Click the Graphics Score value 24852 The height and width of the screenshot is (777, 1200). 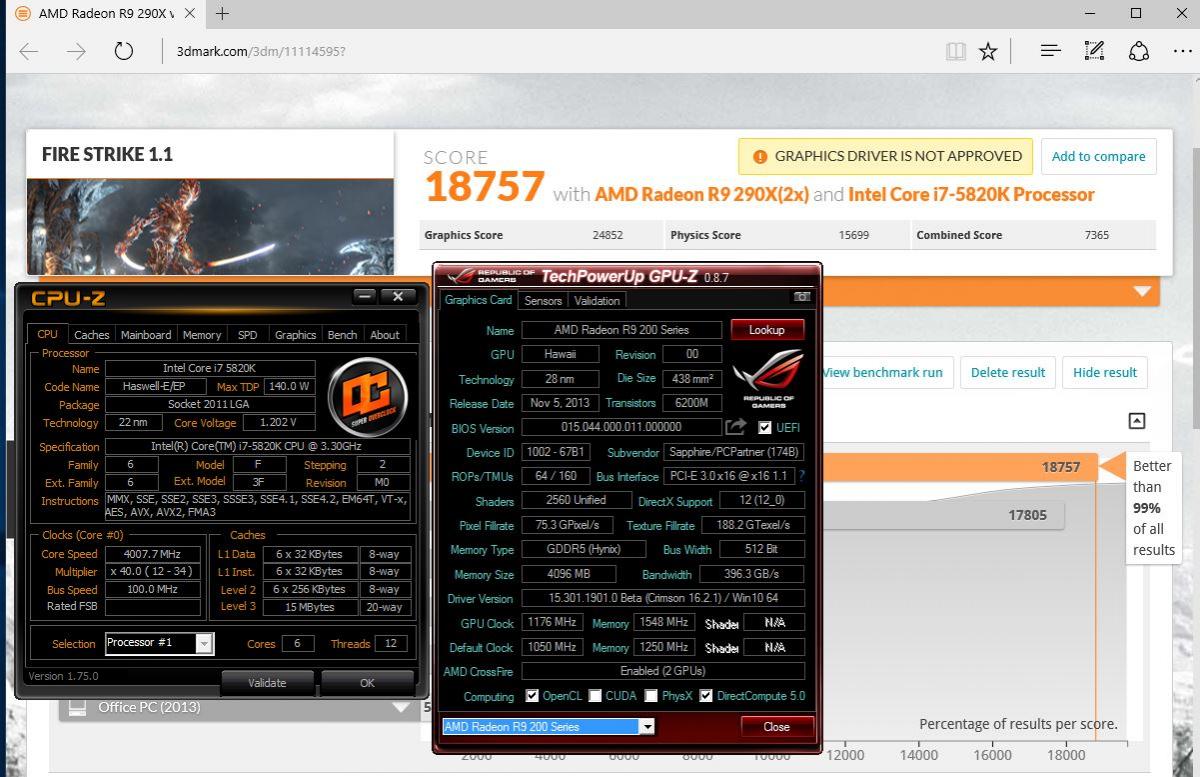607,235
